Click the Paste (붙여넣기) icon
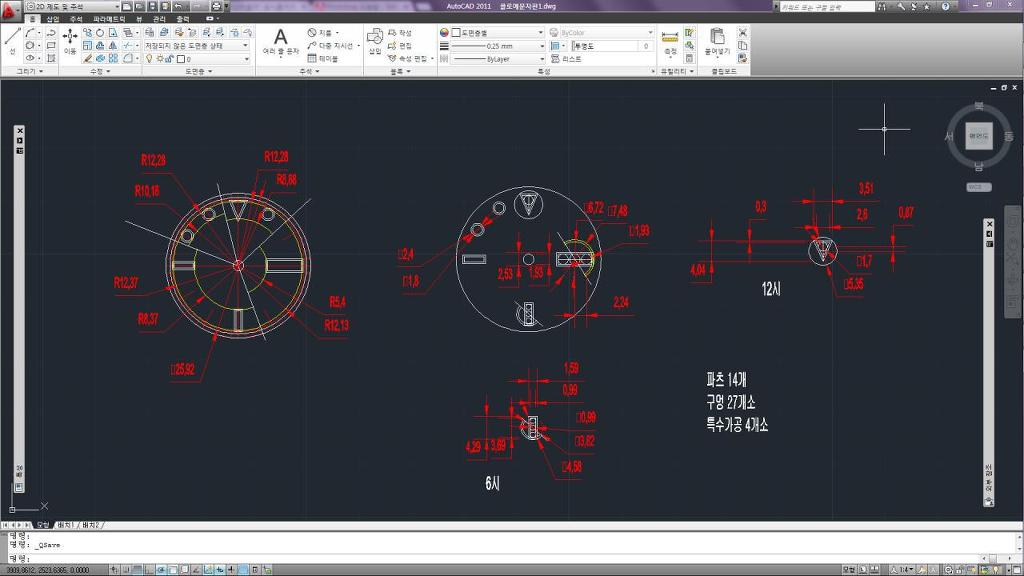This screenshot has height=576, width=1024. (x=716, y=40)
